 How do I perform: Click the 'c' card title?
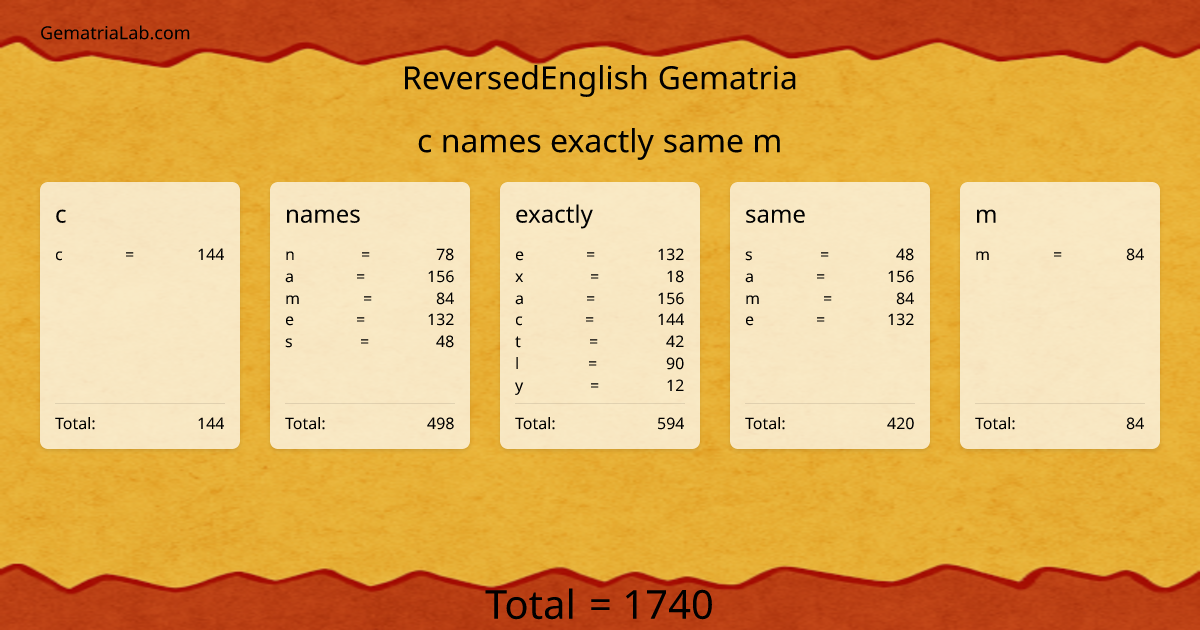coord(61,214)
